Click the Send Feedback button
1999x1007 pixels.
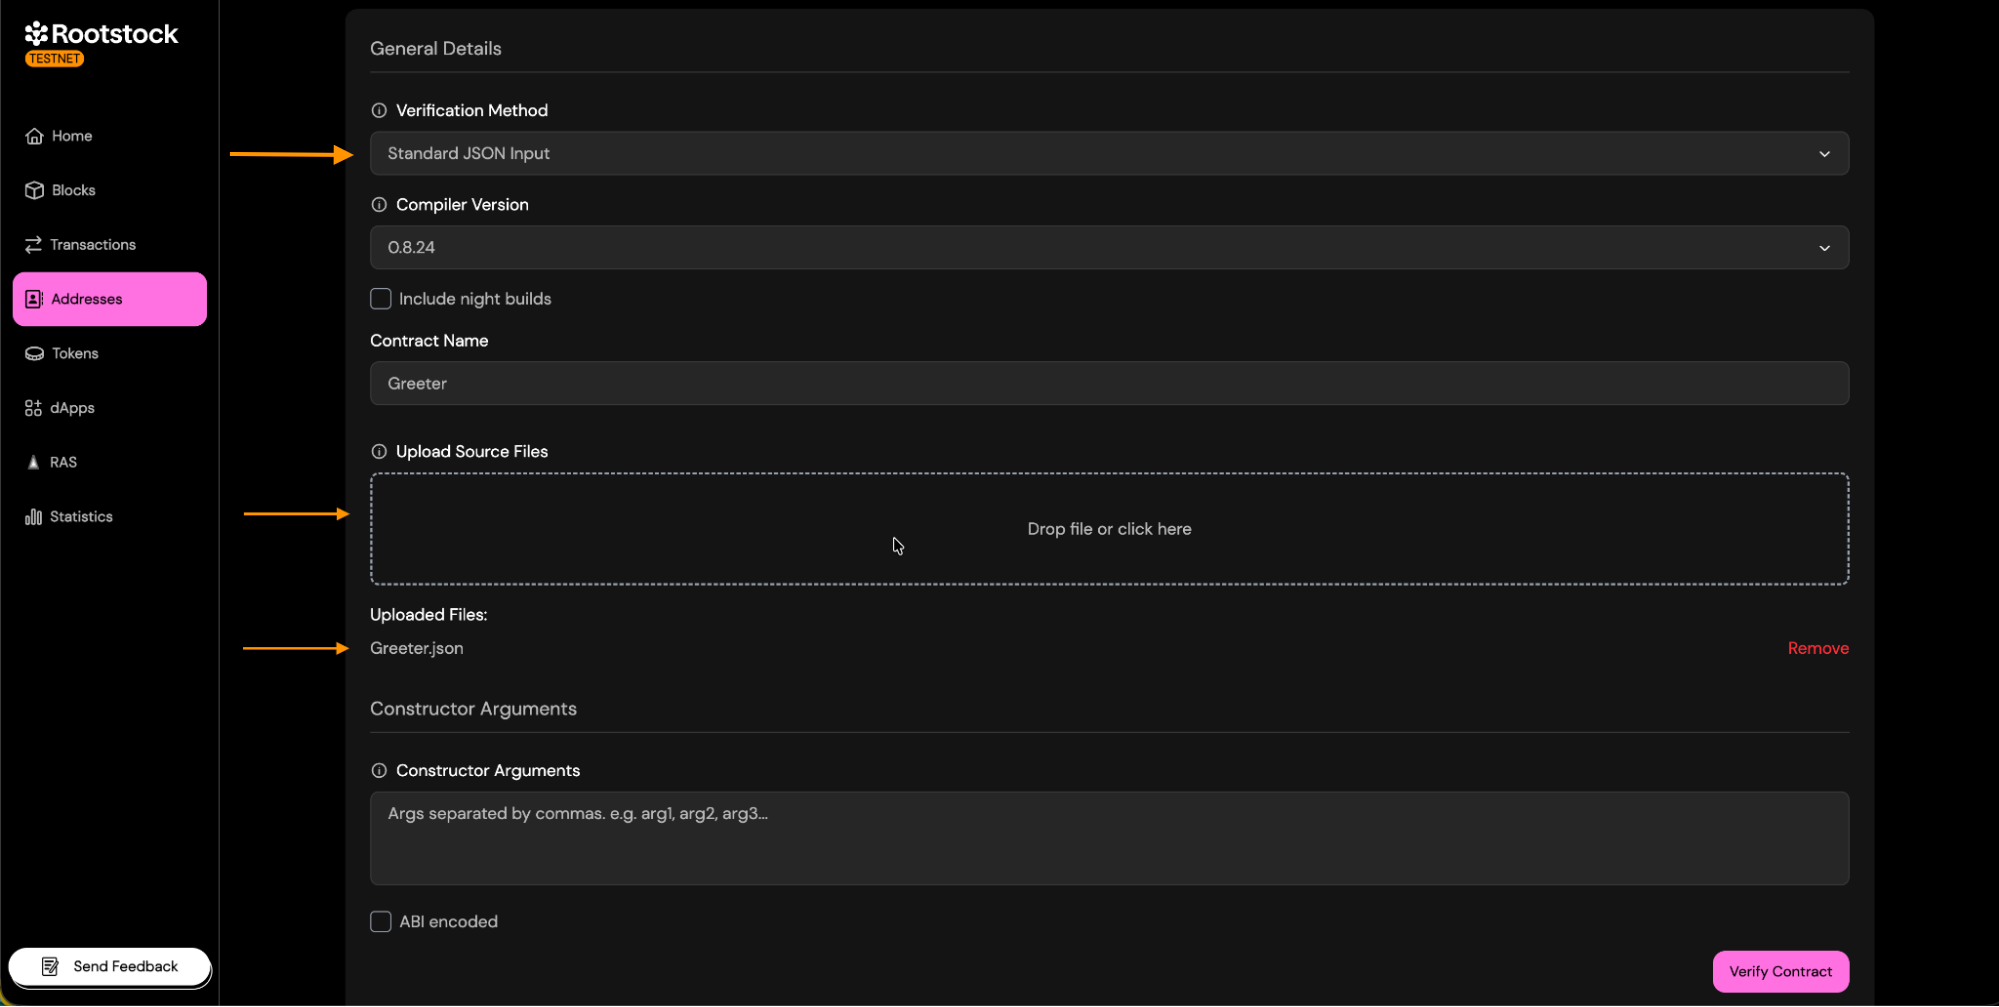(110, 966)
